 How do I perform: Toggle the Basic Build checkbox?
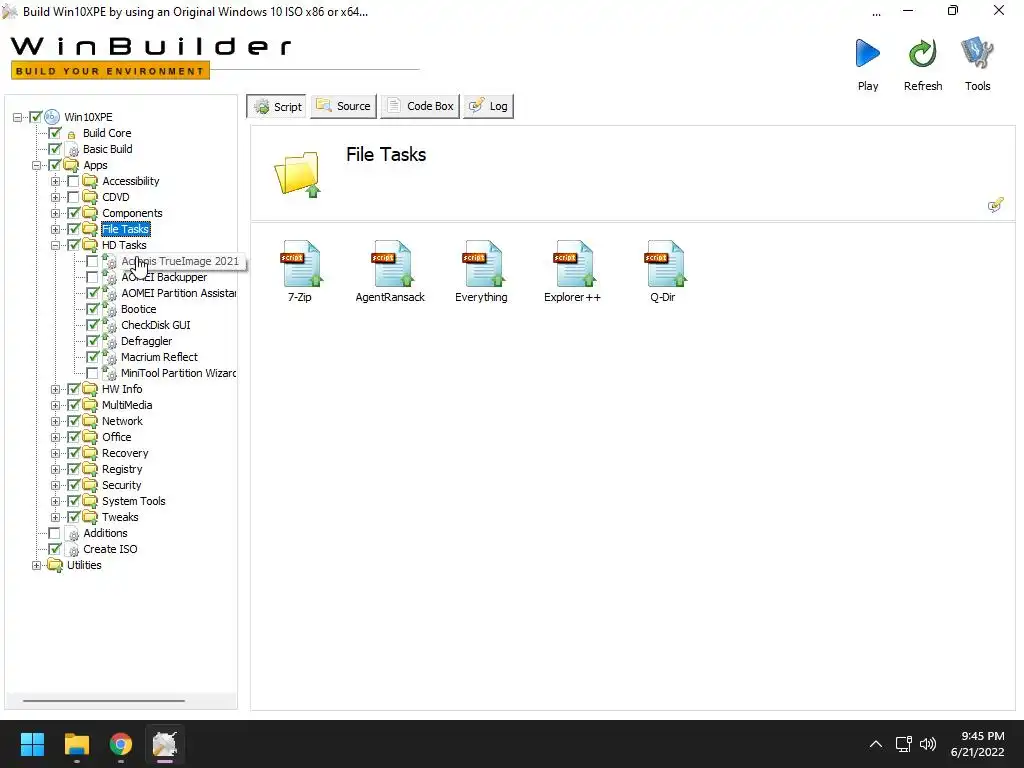[x=55, y=150]
